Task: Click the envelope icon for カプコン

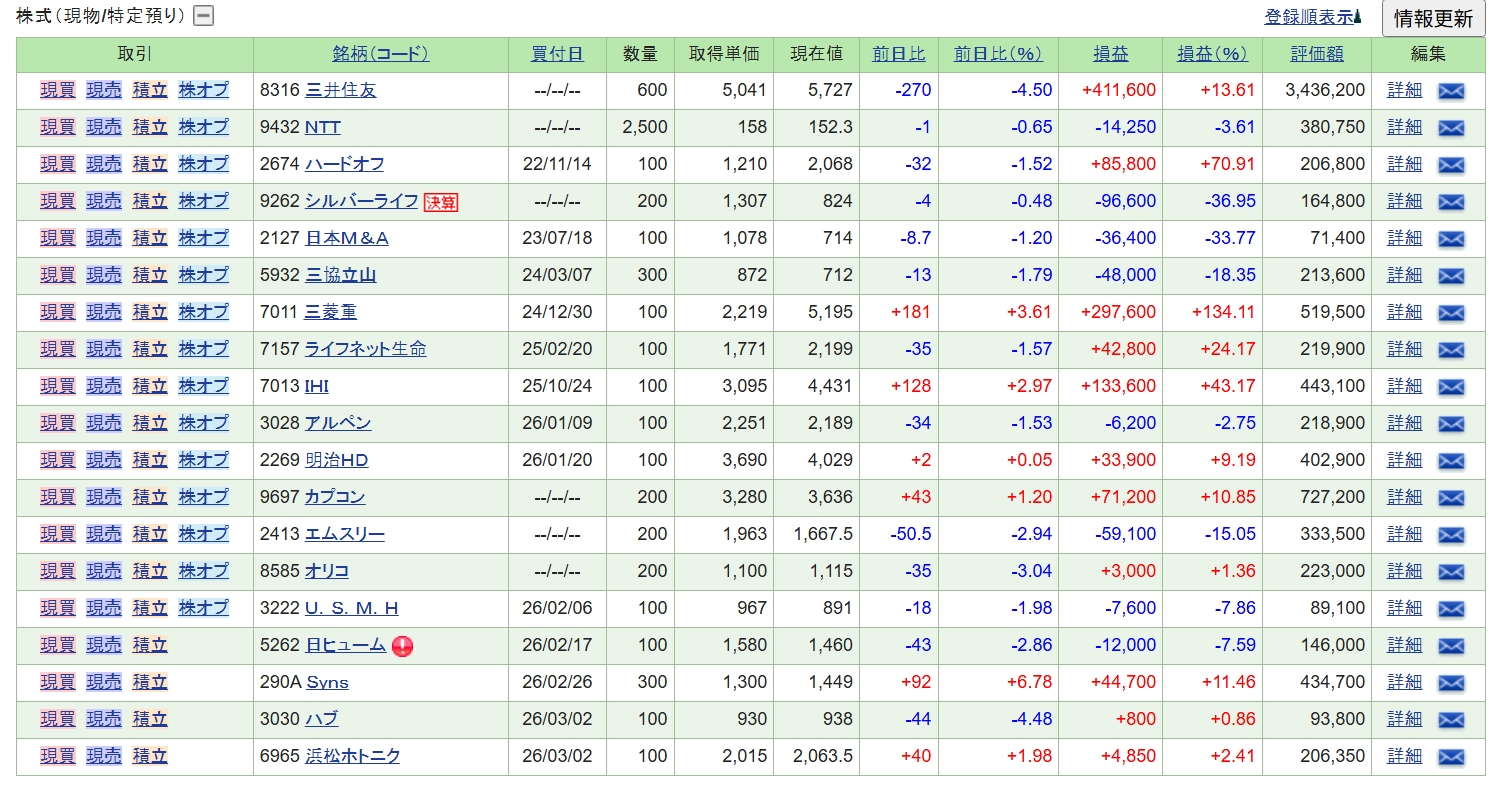Action: tap(1450, 498)
